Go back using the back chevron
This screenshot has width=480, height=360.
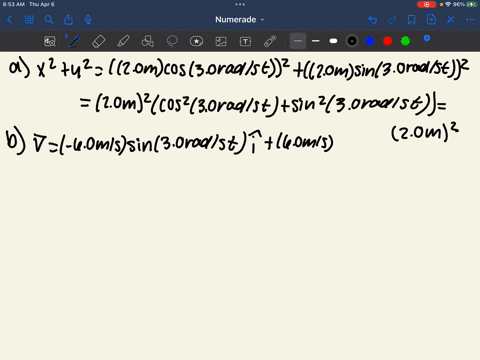click(x=9, y=20)
